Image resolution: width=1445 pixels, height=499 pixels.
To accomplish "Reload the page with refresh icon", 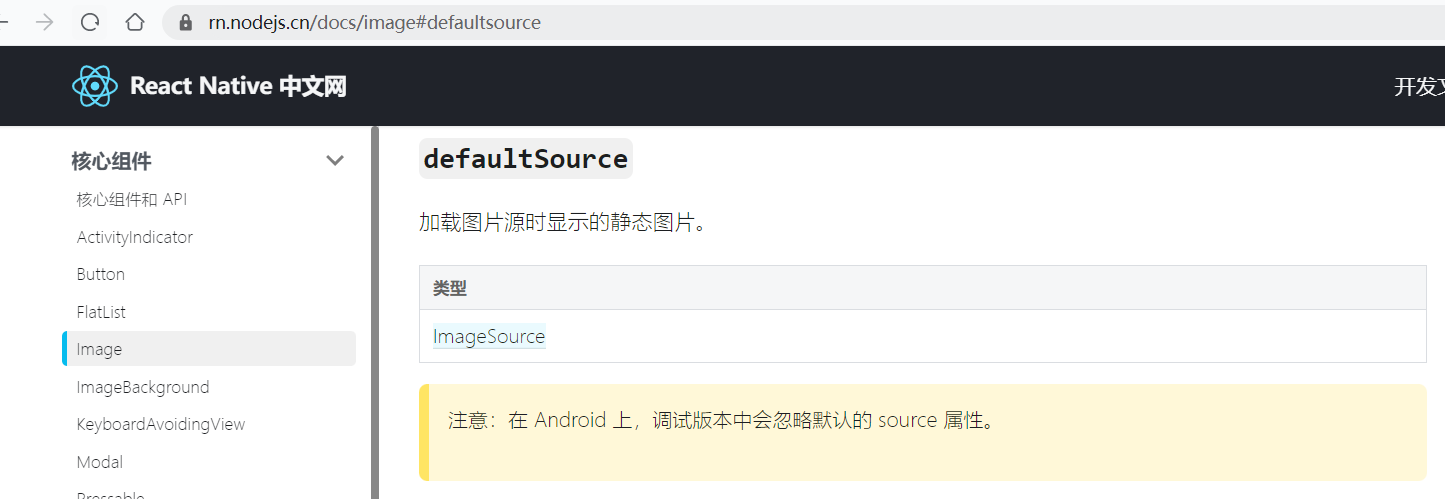I will tap(90, 22).
